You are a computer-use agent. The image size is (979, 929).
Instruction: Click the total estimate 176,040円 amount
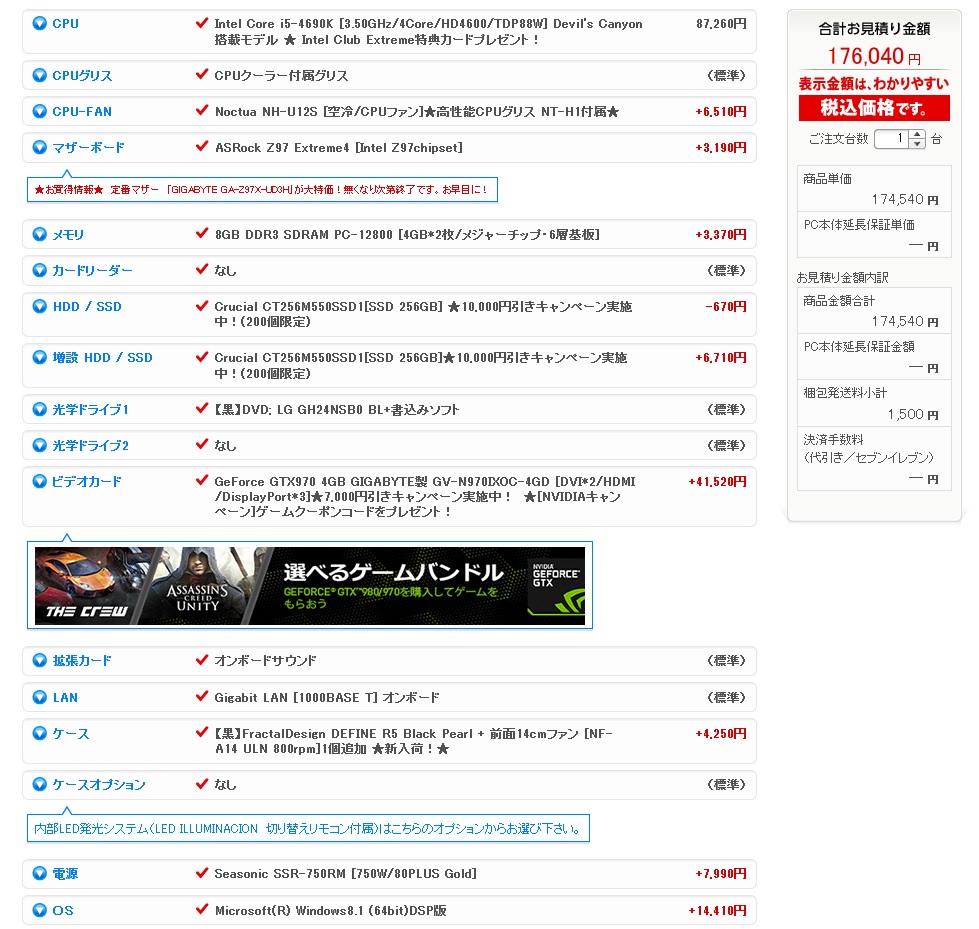click(x=873, y=57)
